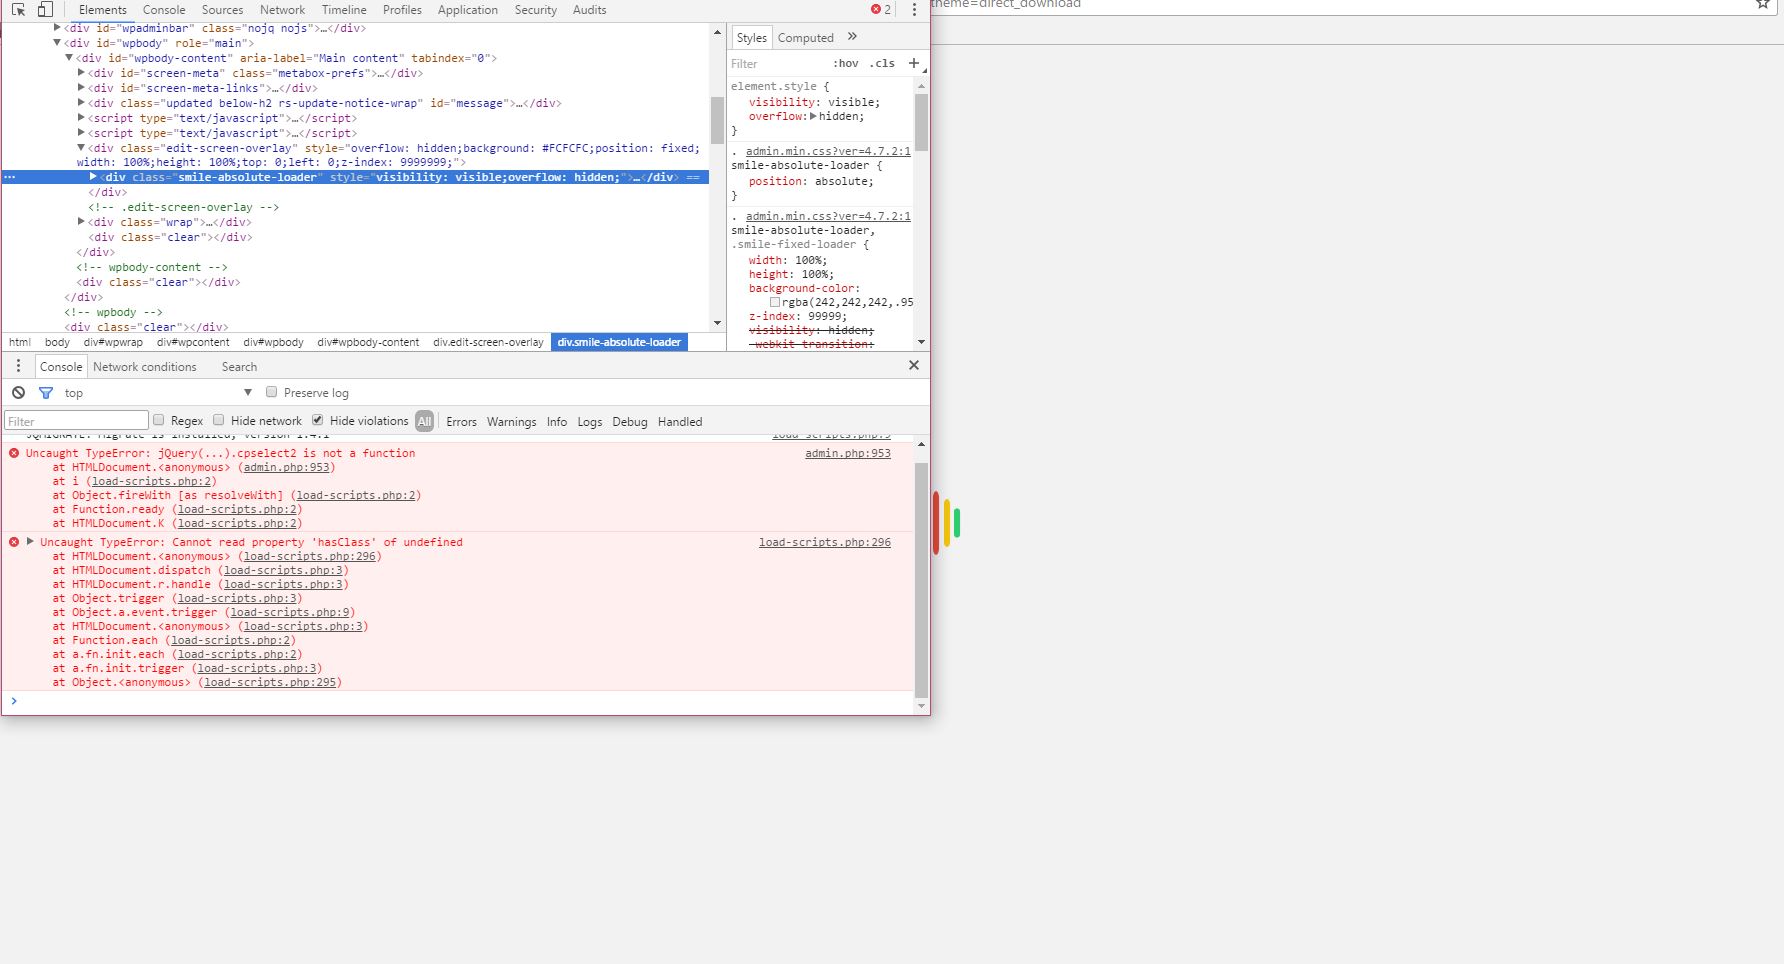Expand div#screen-meta node
Viewport: 1784px width, 964px height.
pos(81,73)
